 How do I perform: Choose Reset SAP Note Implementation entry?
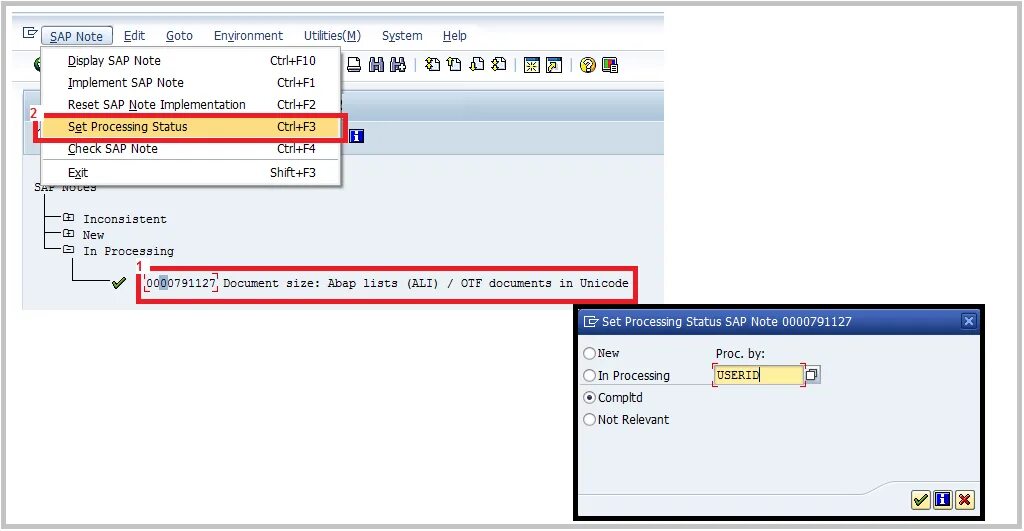point(191,105)
